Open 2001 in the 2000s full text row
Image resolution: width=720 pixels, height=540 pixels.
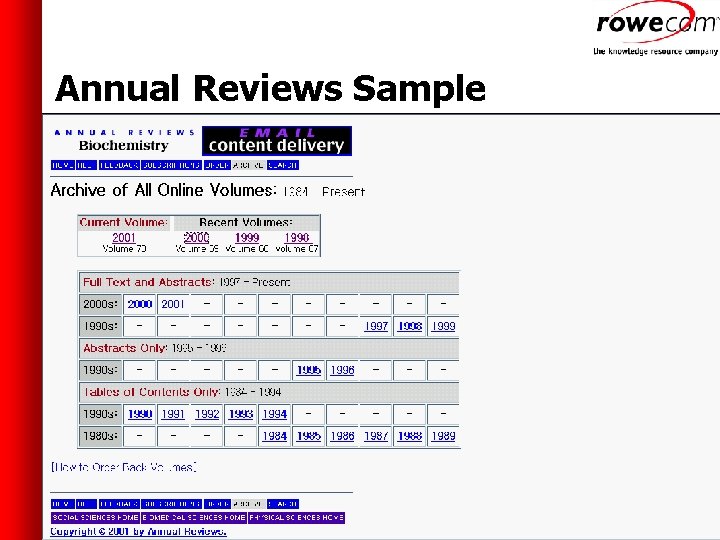173,304
